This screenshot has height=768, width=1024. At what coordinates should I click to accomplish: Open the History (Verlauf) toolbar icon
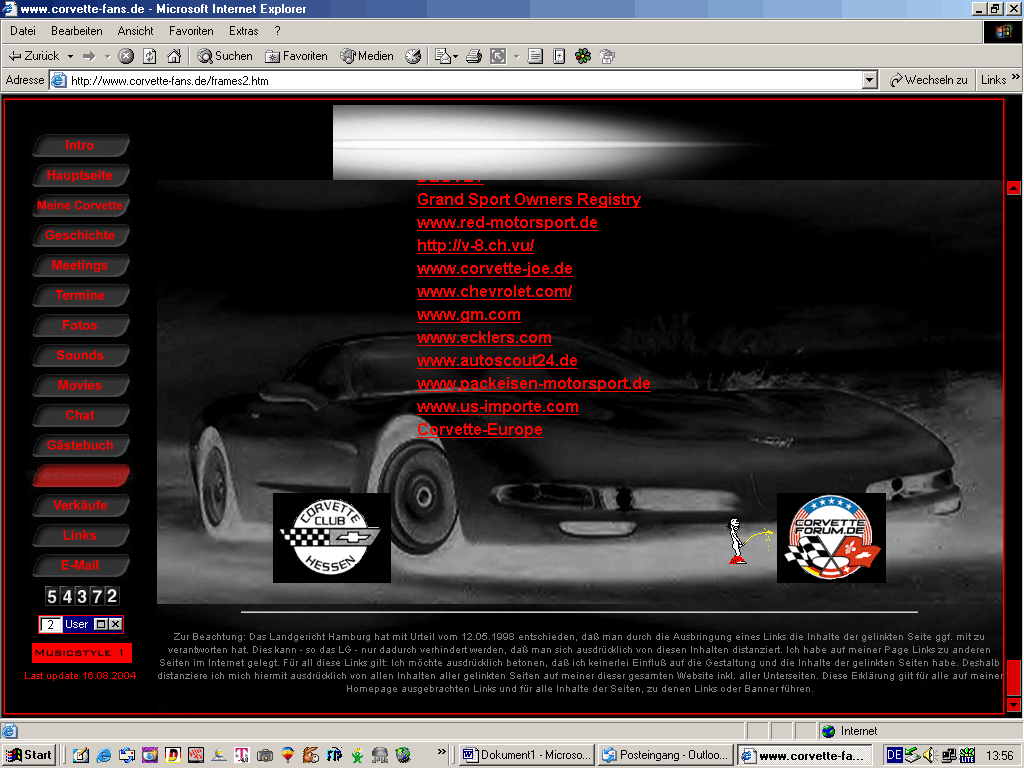(413, 56)
